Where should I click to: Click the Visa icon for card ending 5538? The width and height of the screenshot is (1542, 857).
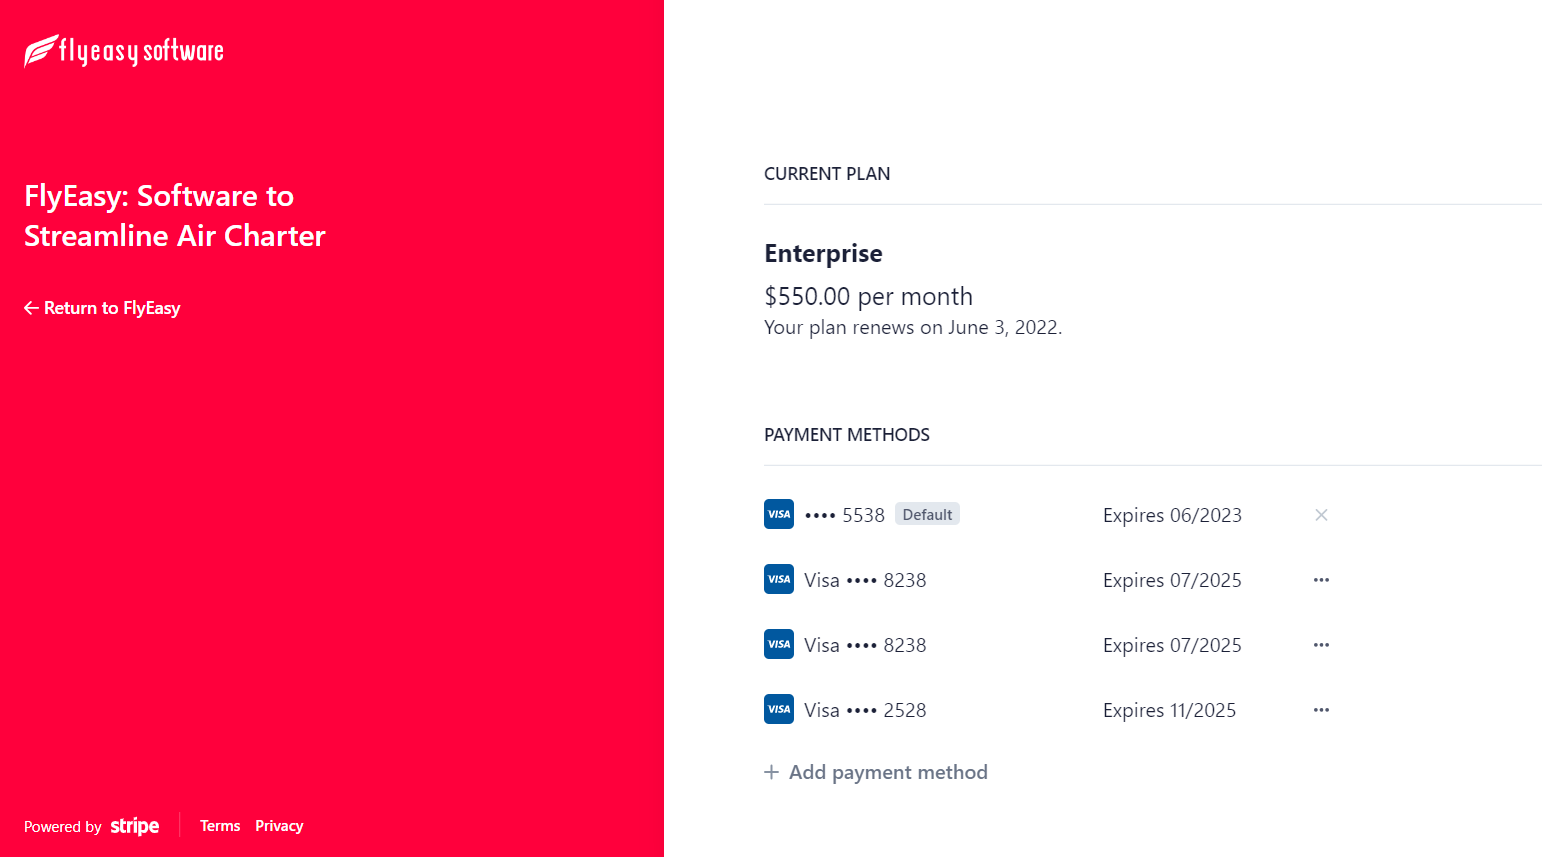click(778, 514)
